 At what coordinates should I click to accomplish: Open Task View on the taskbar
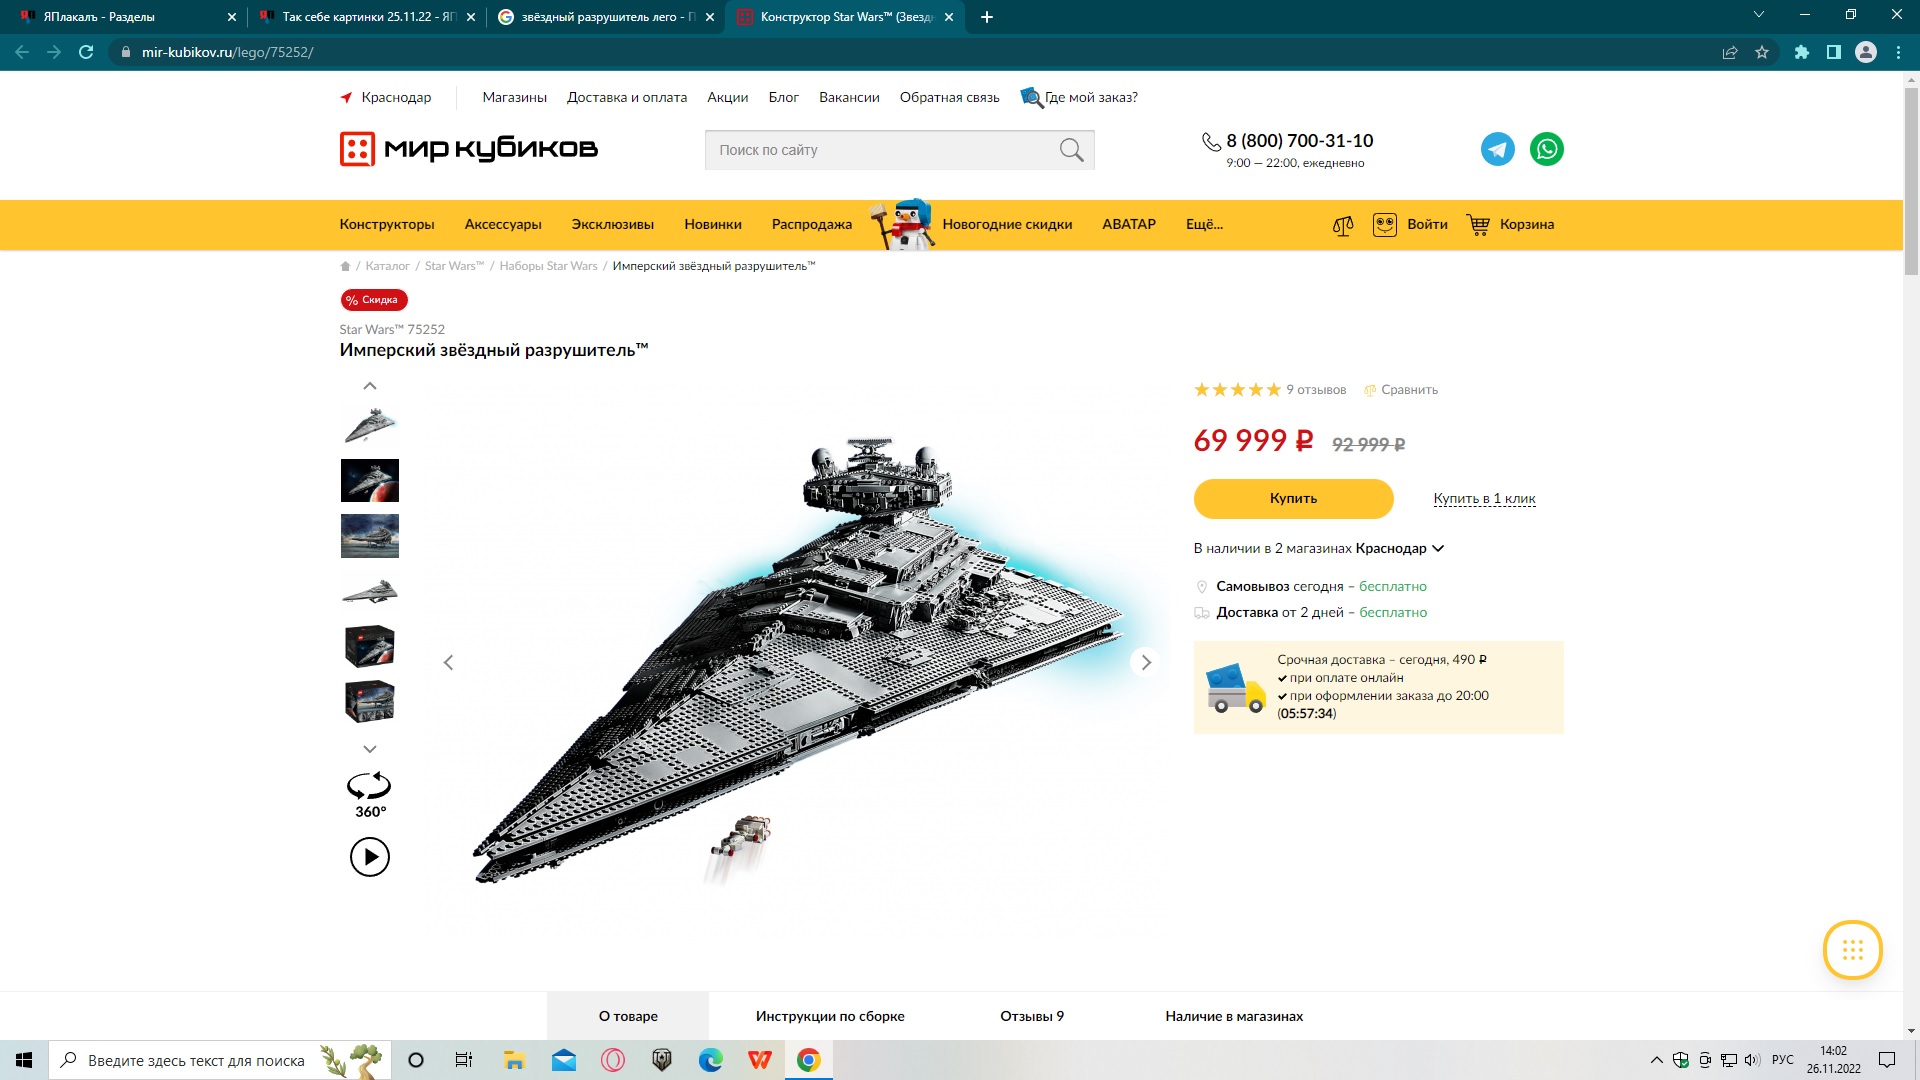[x=464, y=1060]
